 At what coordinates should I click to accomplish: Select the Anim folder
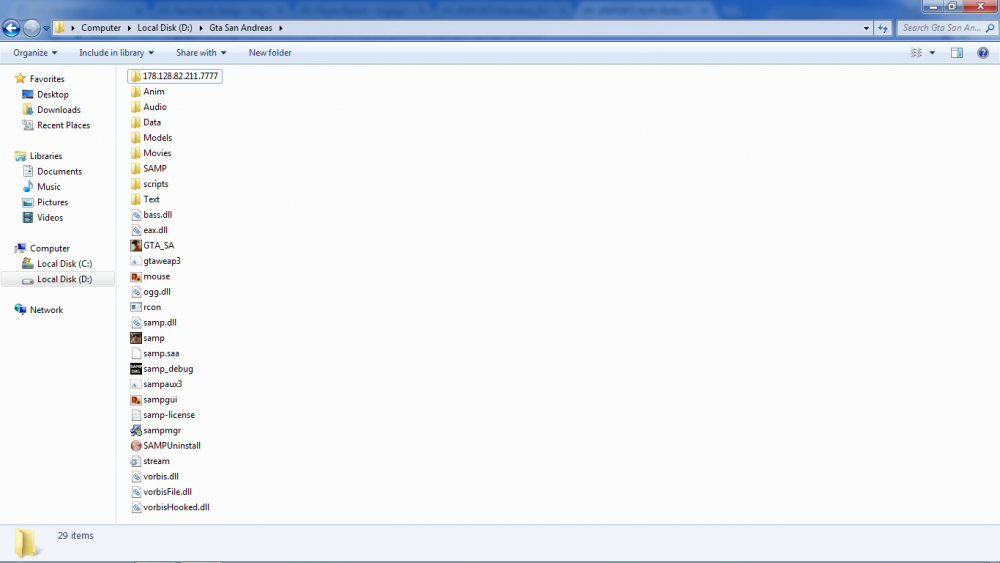tap(147, 92)
